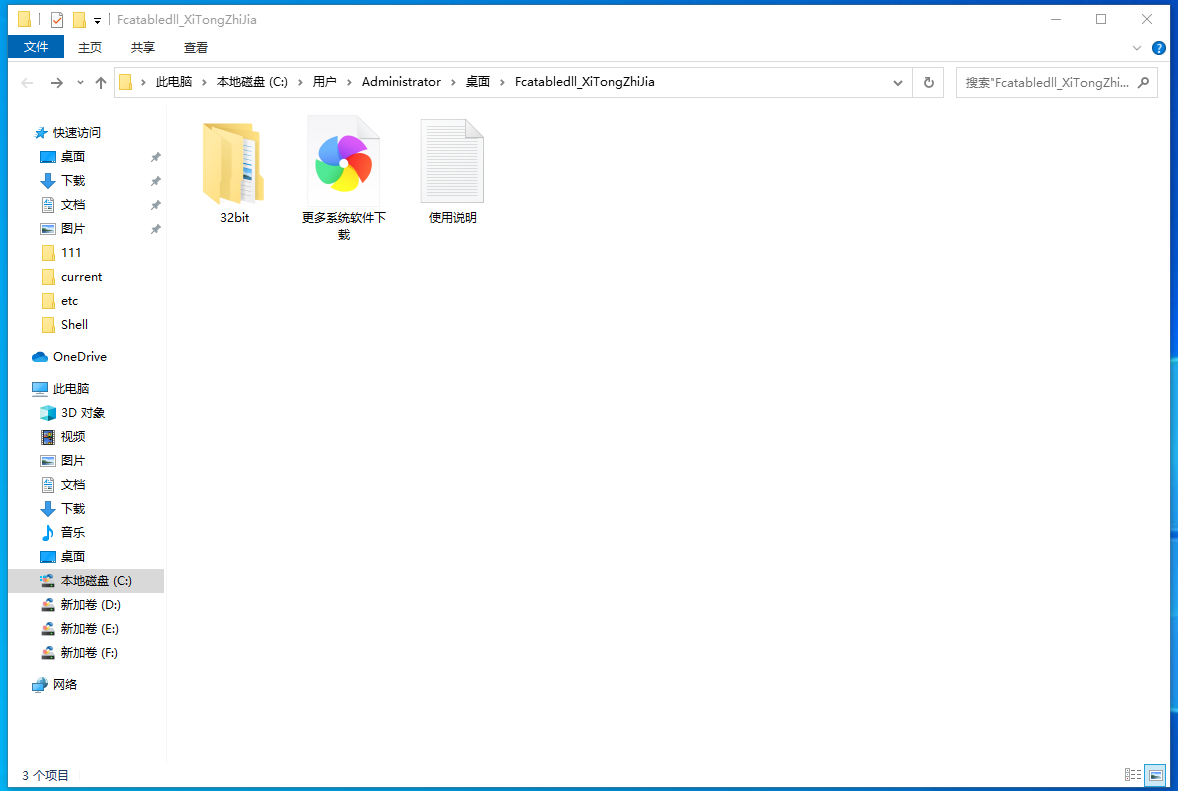Viewport: 1178px width, 791px height.
Task: Switch to the 查看 ribbon tab
Action: (x=196, y=47)
